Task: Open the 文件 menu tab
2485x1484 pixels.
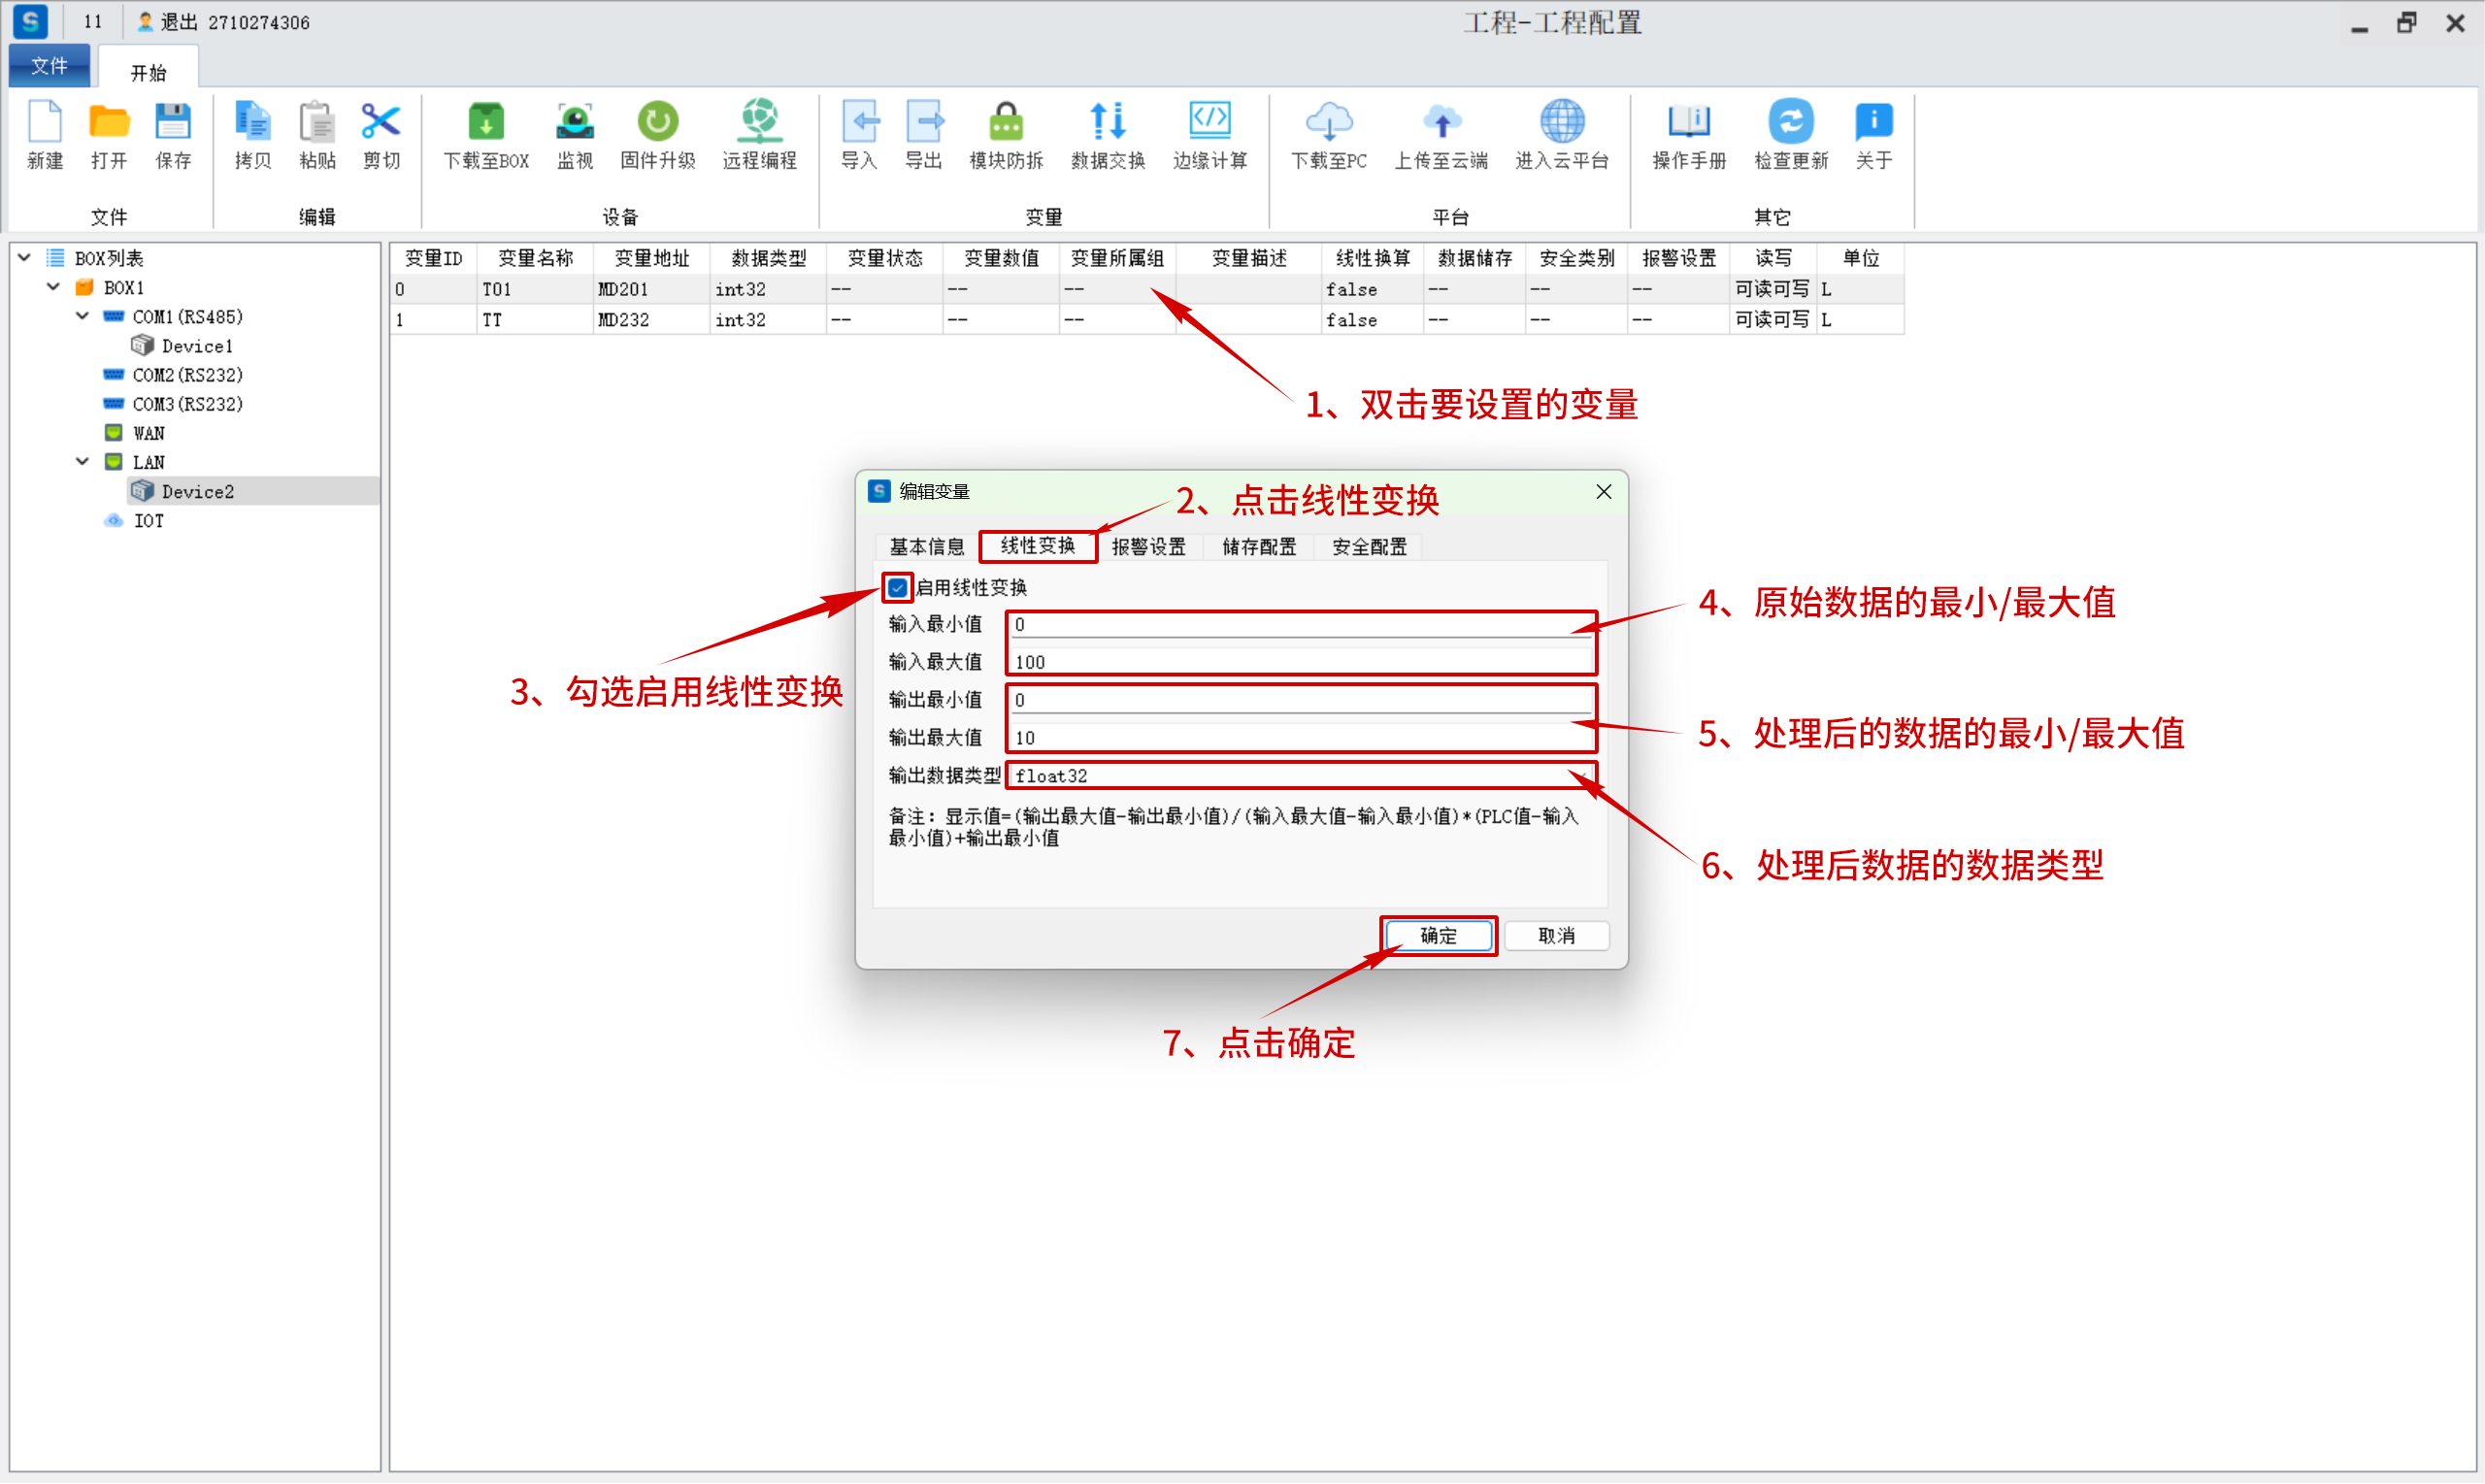Action: point(49,66)
